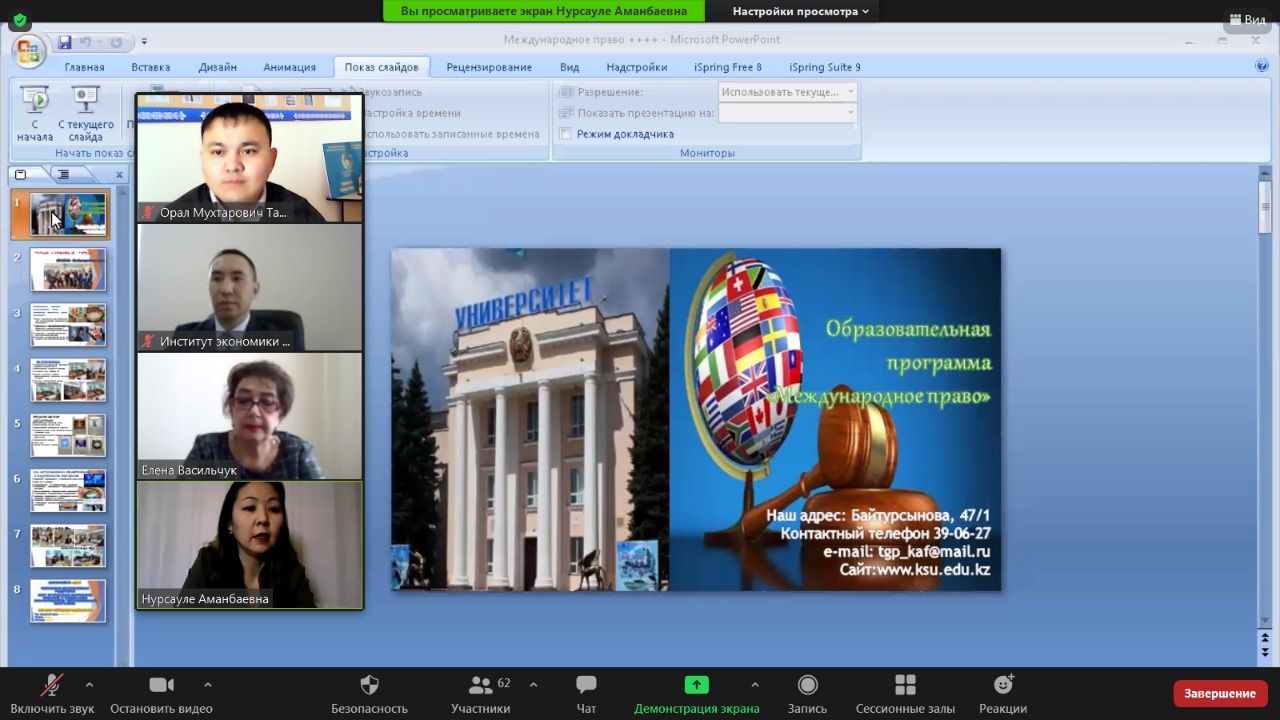Click the Undo icon in quick access toolbar
The height and width of the screenshot is (720, 1280).
86,42
